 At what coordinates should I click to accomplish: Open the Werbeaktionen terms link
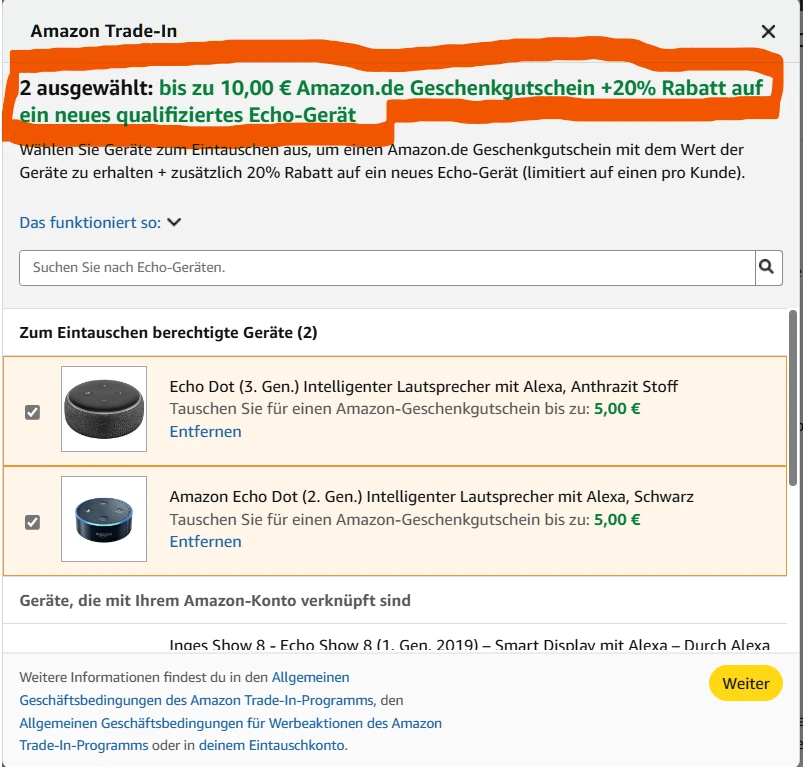pos(230,723)
